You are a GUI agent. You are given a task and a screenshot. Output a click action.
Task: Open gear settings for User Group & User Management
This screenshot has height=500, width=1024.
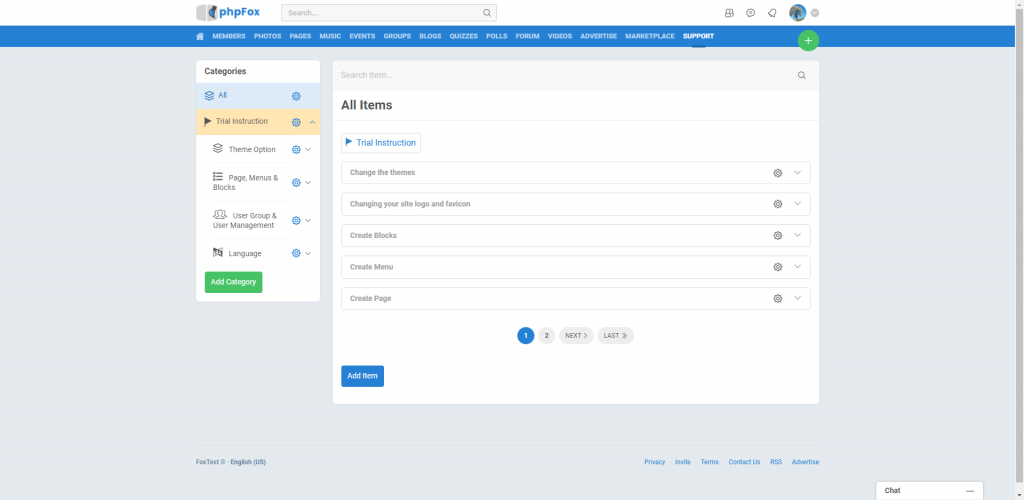tap(296, 221)
